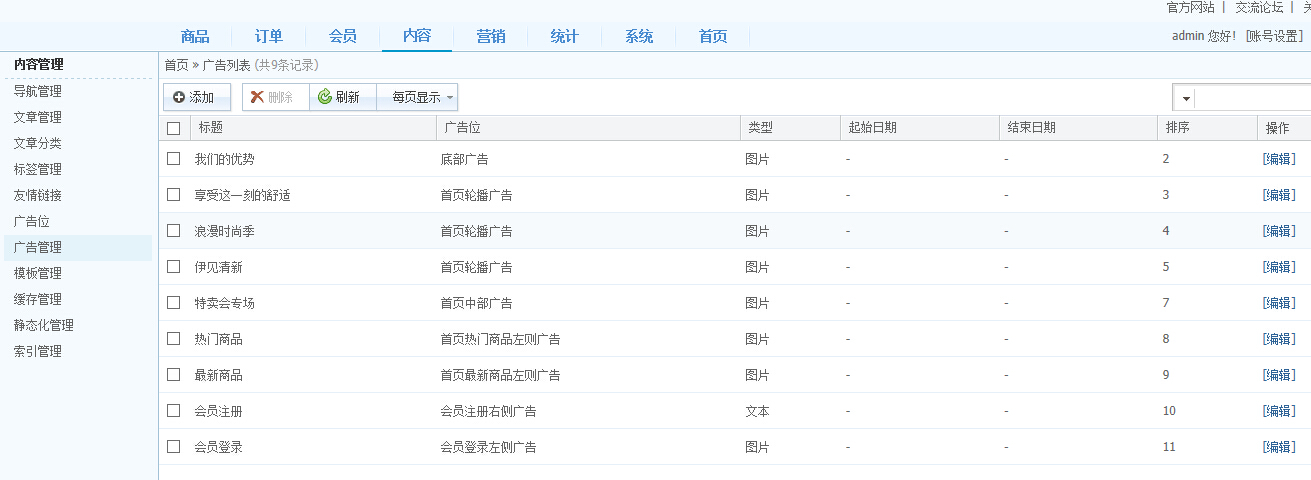Click 编辑 link for 浪漫时尚季 row
Viewport: 1311px width, 480px height.
coord(1279,231)
